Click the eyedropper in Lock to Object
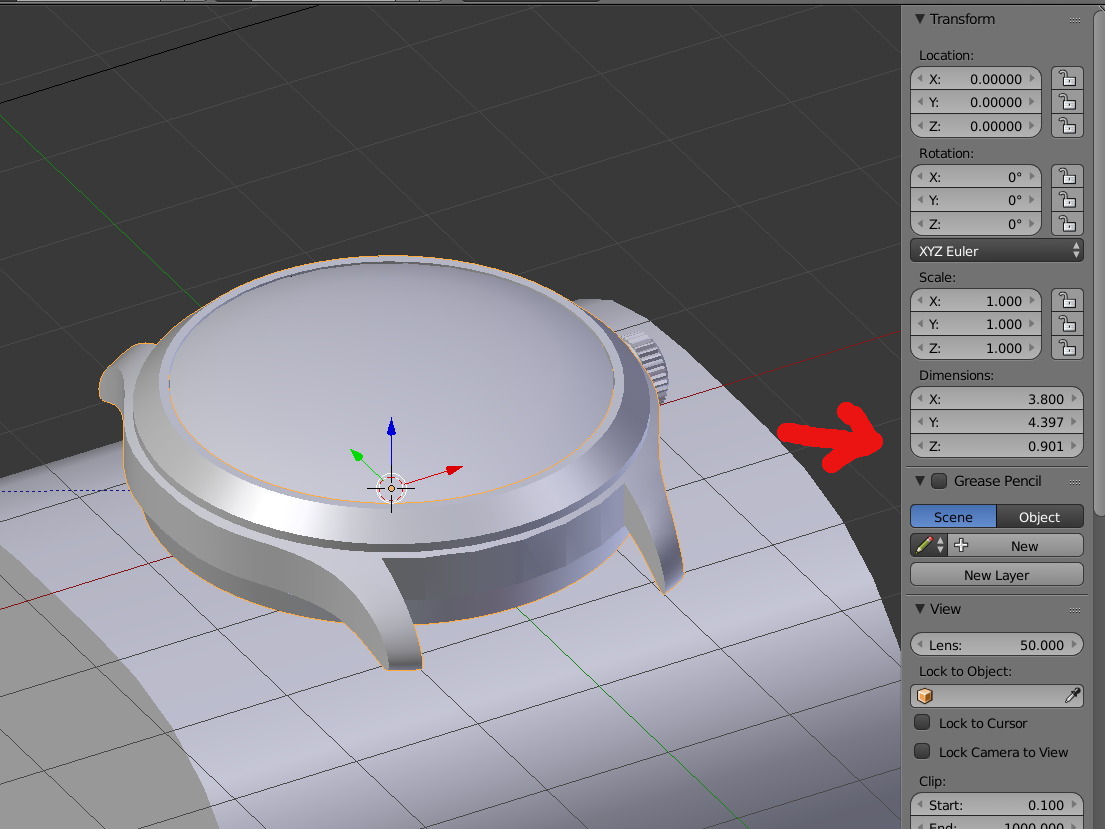The width and height of the screenshot is (1105, 829). click(1071, 696)
